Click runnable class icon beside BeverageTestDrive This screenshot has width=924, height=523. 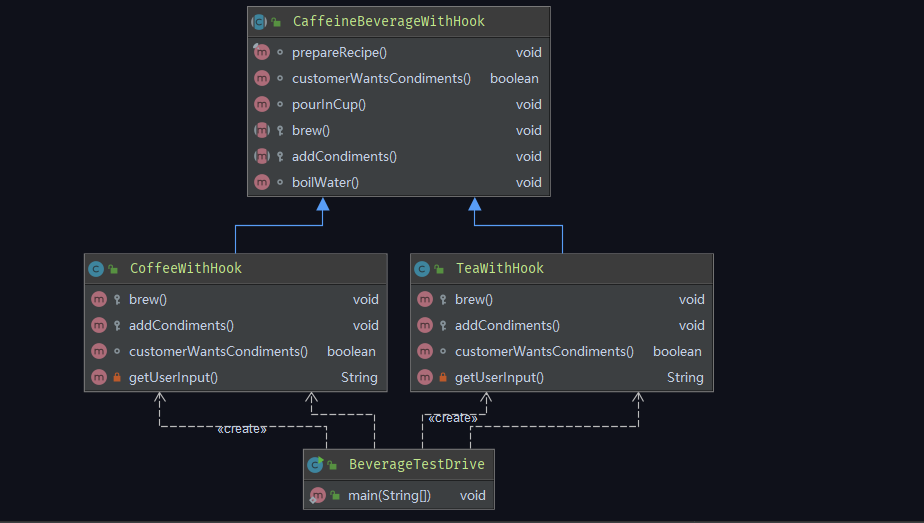(315, 465)
